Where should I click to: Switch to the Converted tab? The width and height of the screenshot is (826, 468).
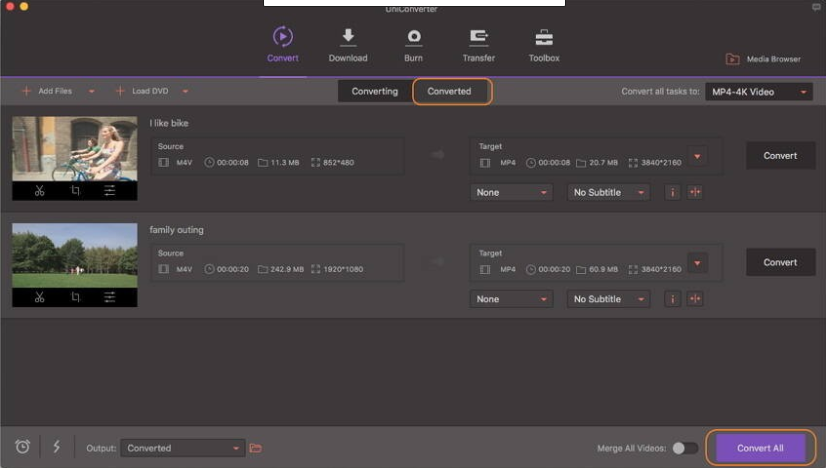tap(449, 91)
